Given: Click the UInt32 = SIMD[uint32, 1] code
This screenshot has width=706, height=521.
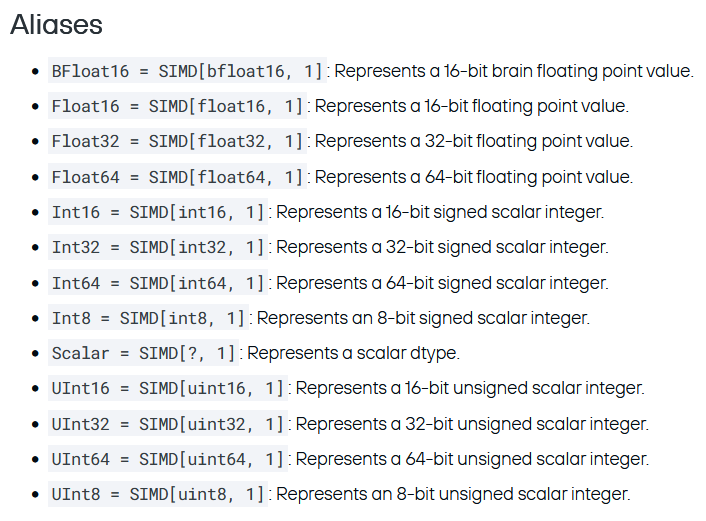Looking at the screenshot, I should tap(168, 424).
